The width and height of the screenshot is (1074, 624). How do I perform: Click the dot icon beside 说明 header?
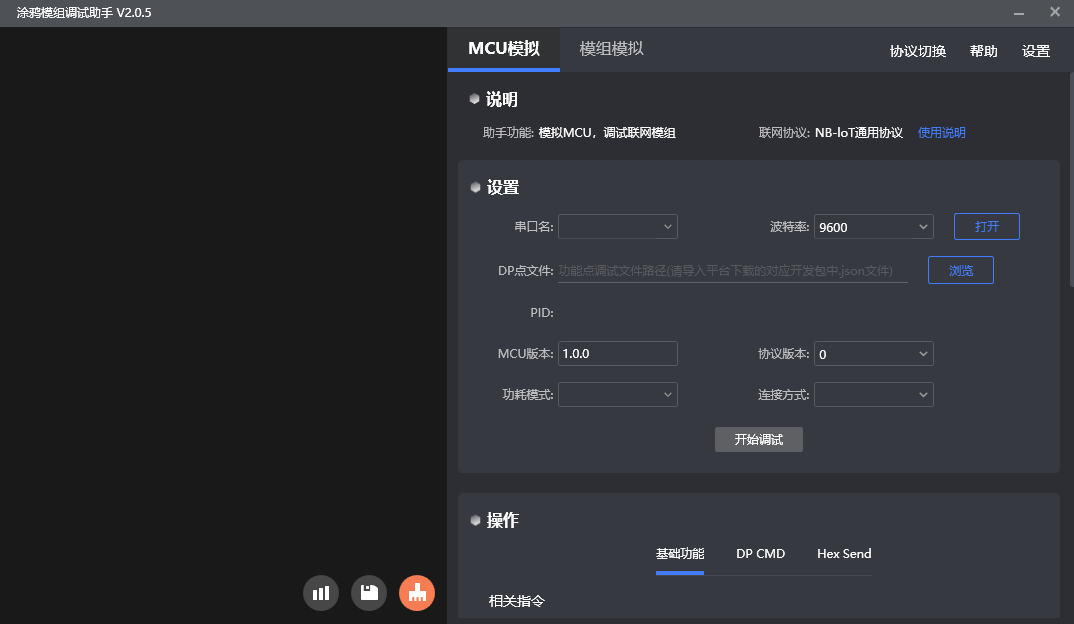(474, 97)
